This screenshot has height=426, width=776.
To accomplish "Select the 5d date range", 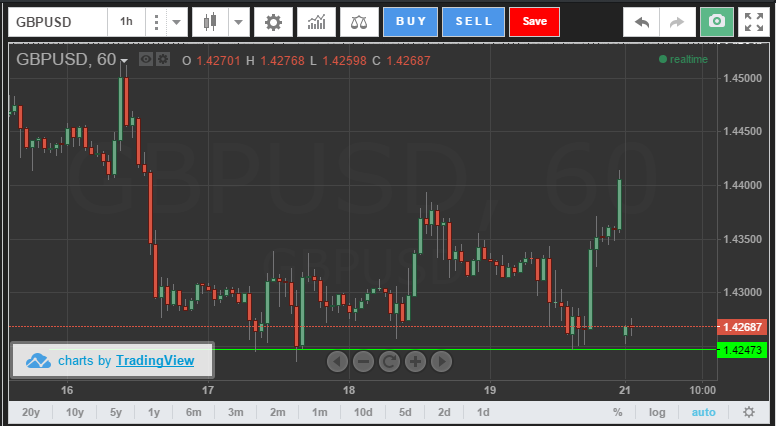I will point(405,412).
